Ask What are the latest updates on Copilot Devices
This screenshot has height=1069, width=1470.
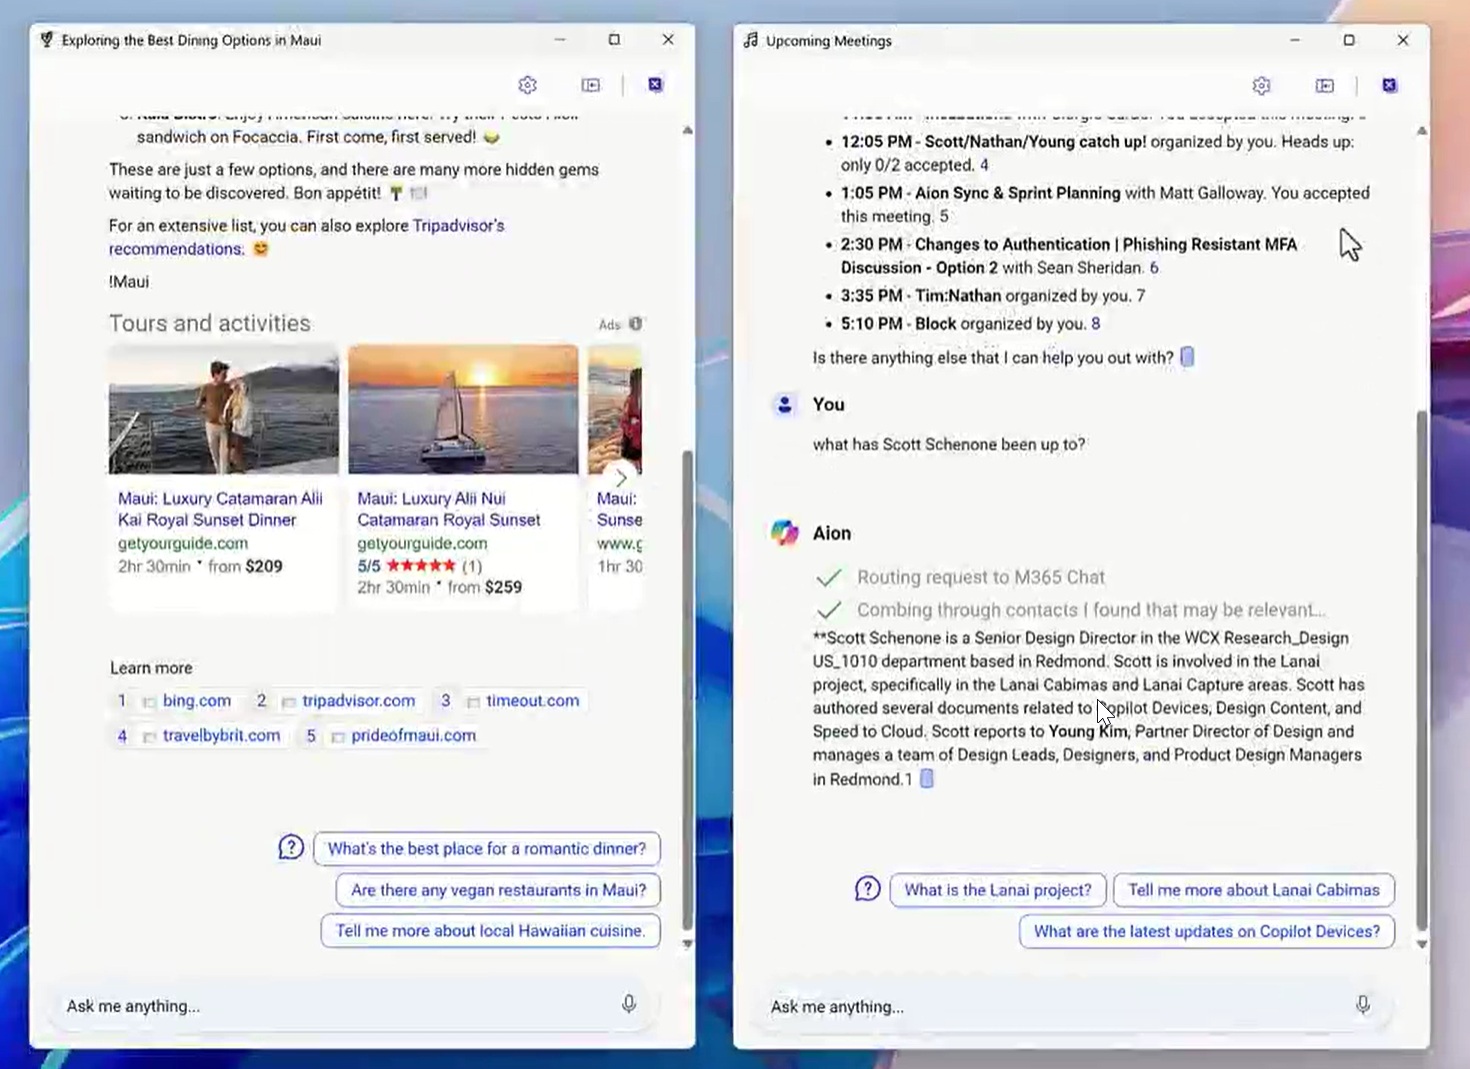(x=1207, y=931)
